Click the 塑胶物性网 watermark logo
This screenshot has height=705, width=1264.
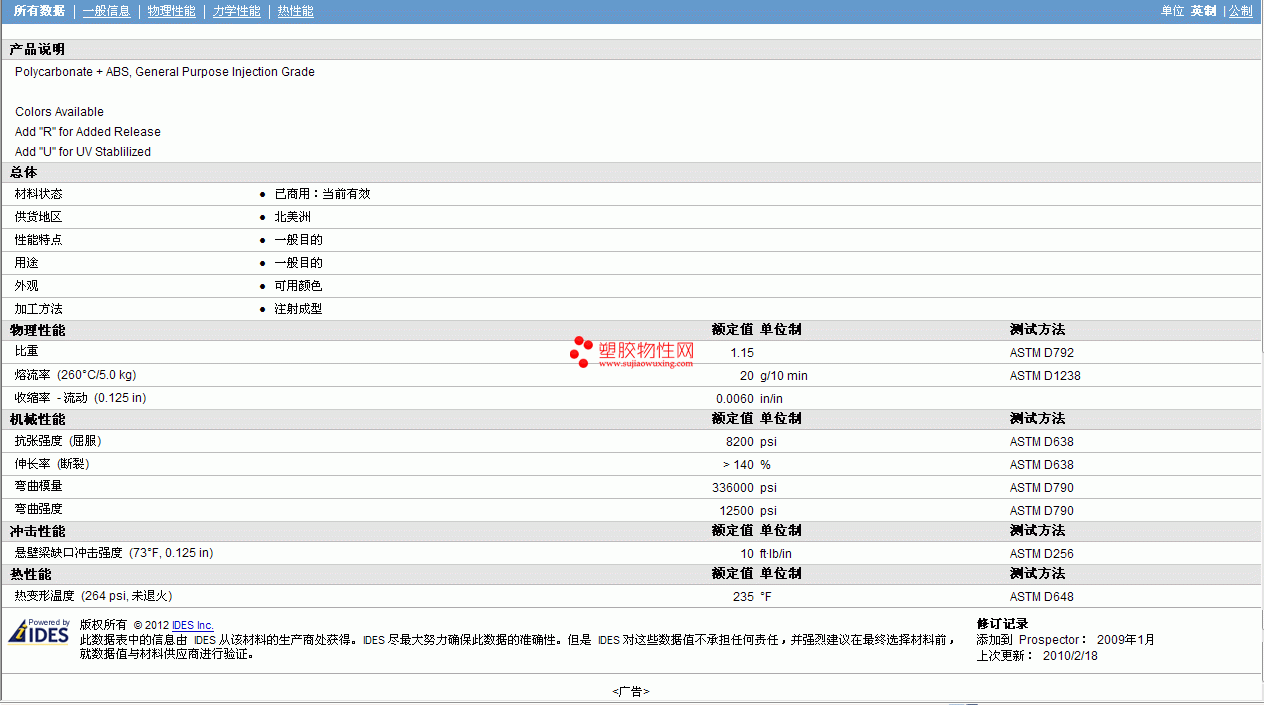point(632,353)
